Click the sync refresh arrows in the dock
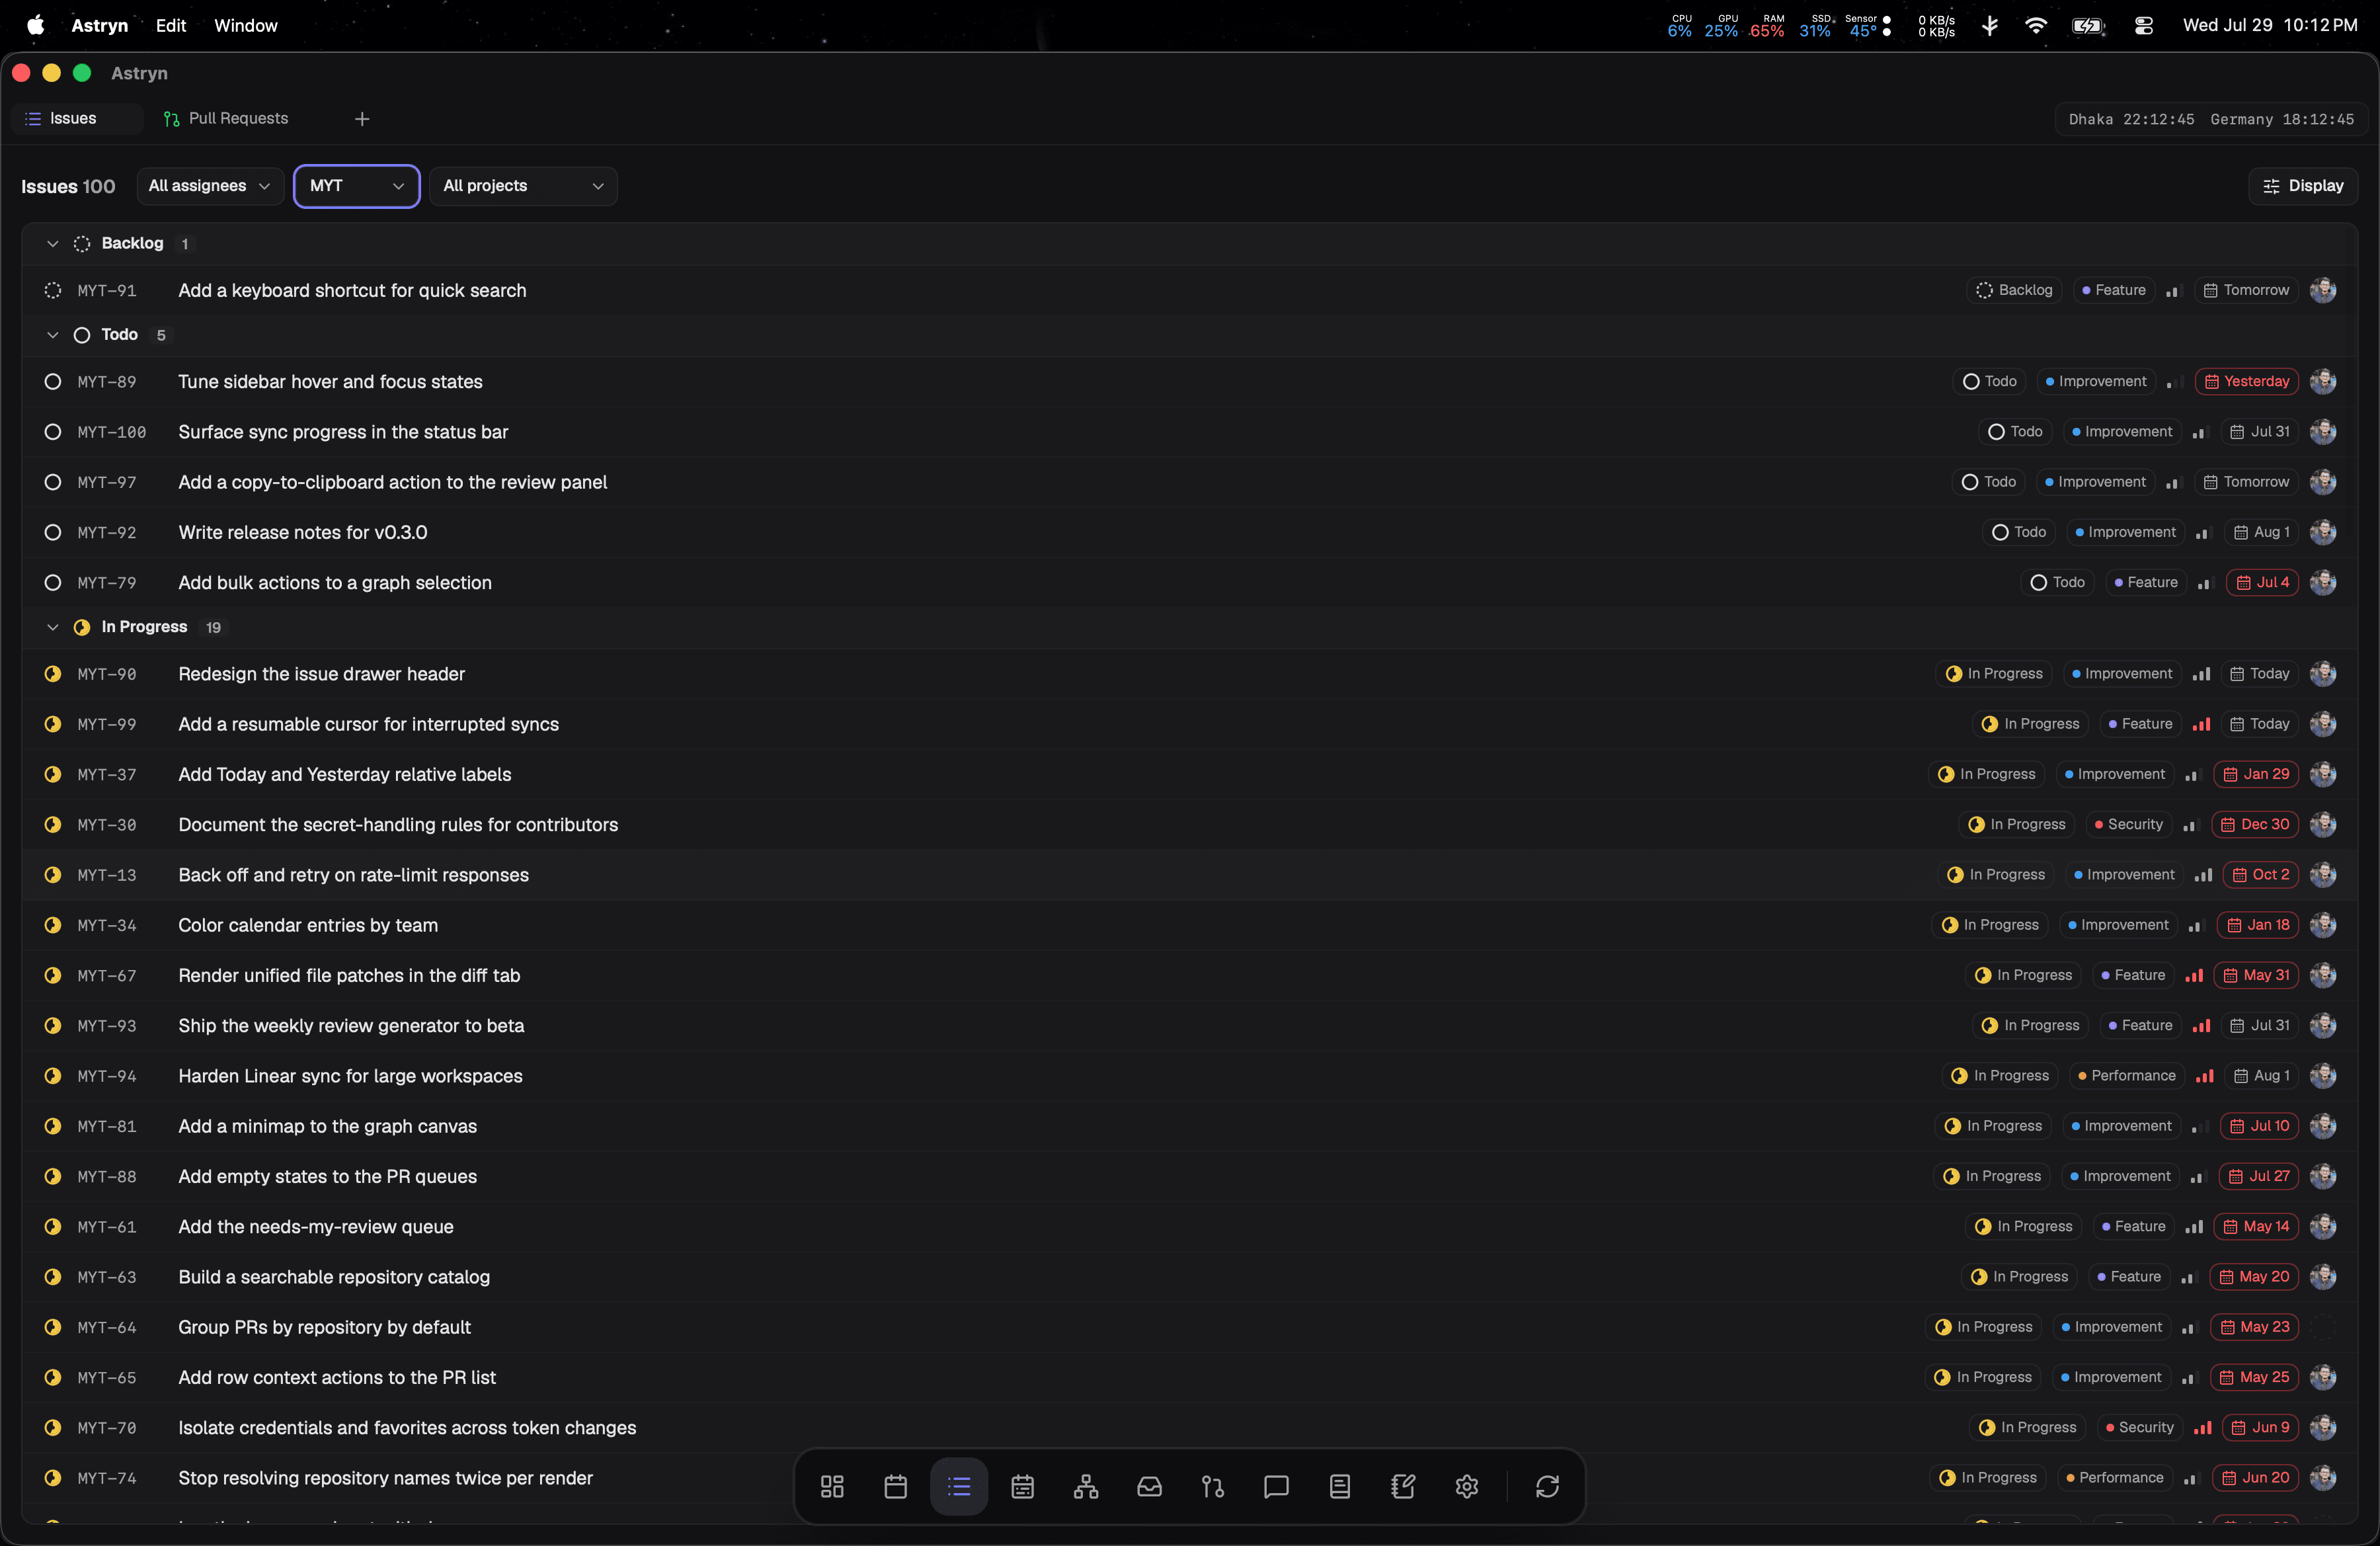 point(1547,1486)
